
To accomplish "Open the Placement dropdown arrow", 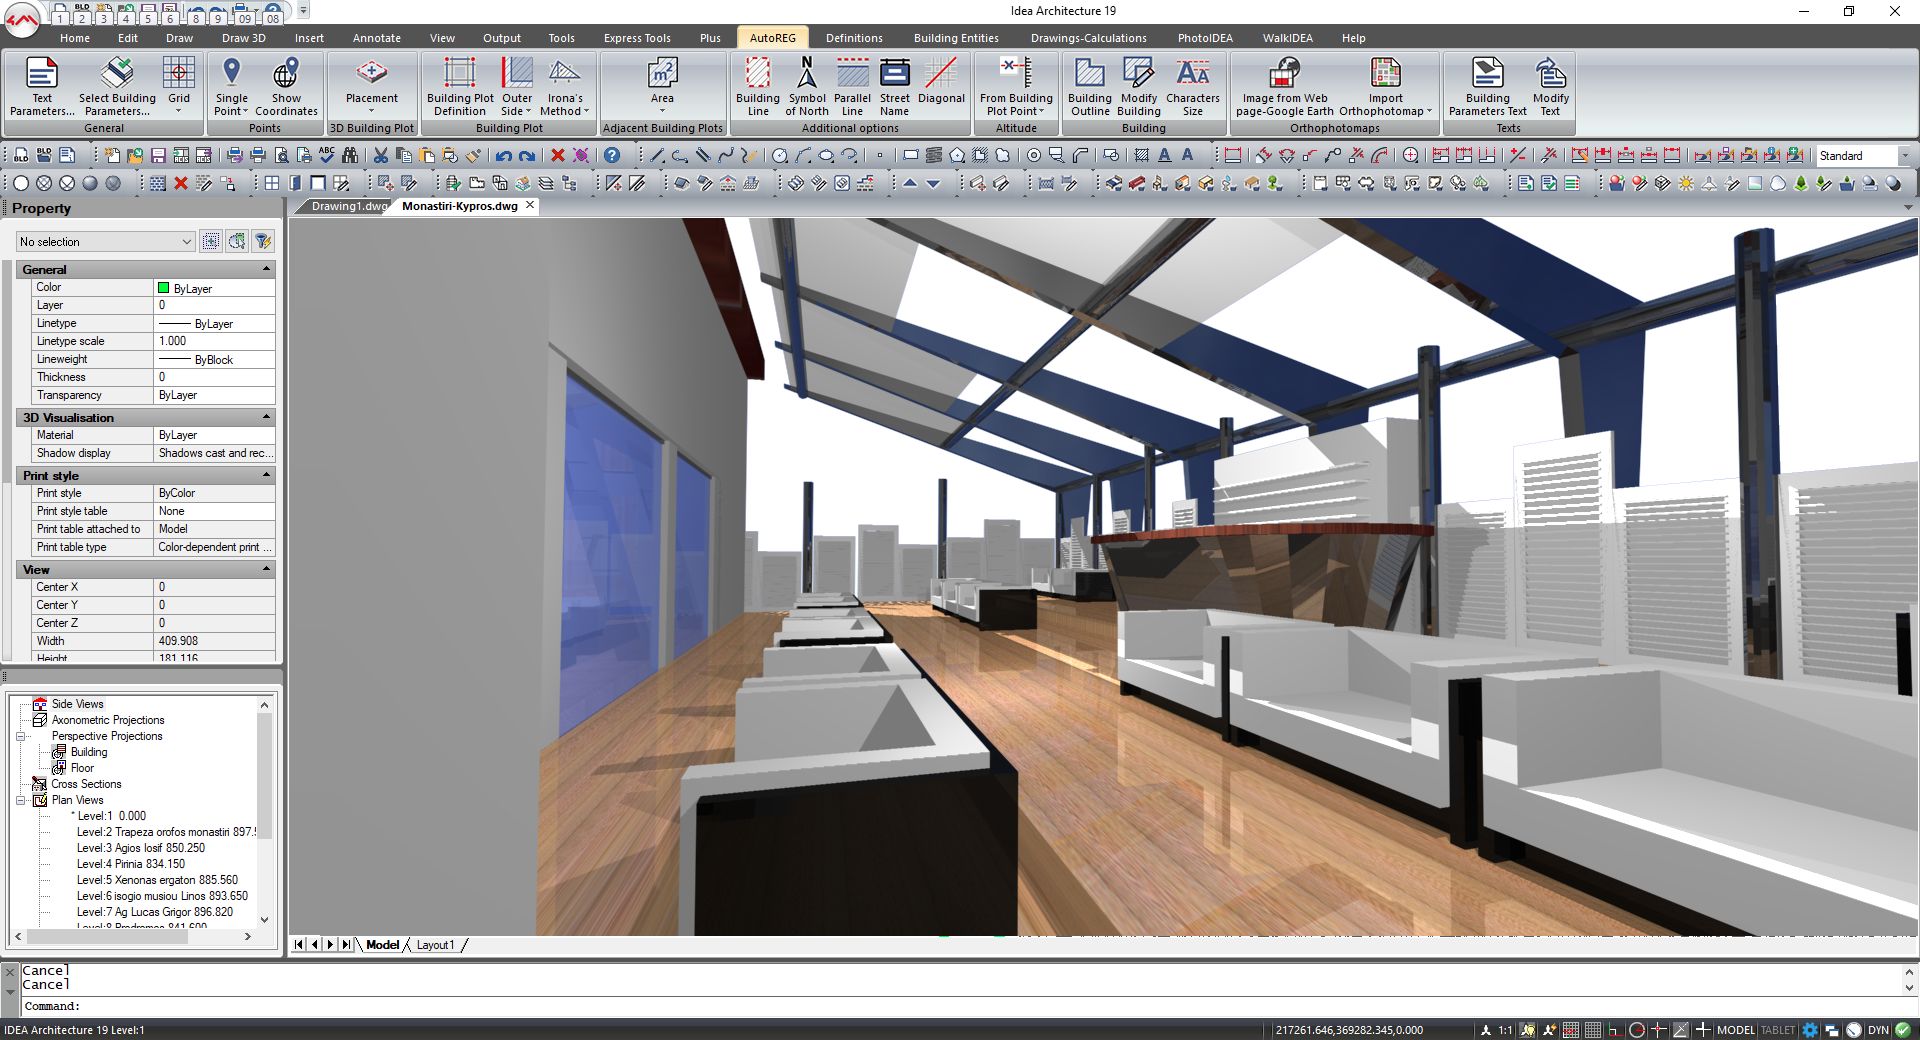I will pos(371,110).
